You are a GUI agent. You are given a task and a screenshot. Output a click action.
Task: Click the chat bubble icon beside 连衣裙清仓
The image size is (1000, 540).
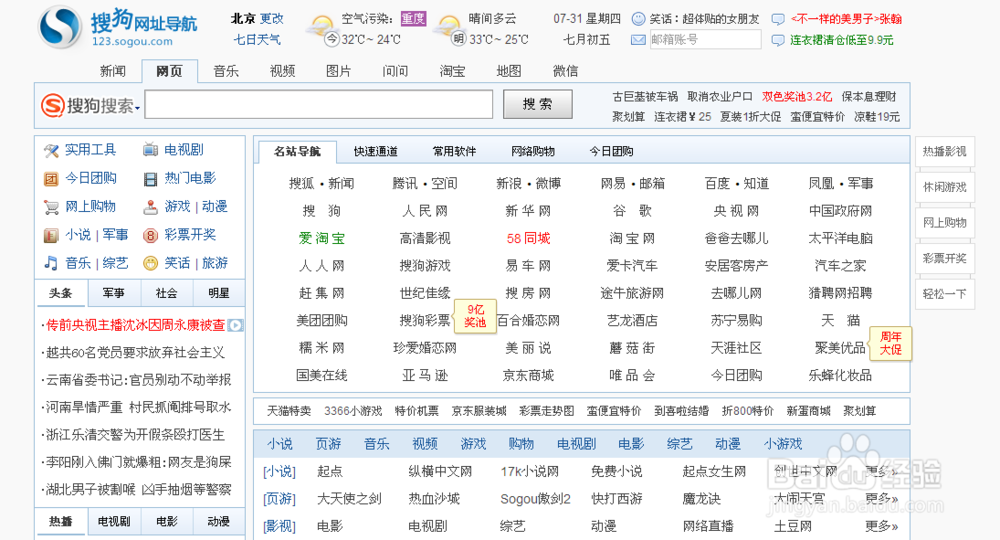778,40
